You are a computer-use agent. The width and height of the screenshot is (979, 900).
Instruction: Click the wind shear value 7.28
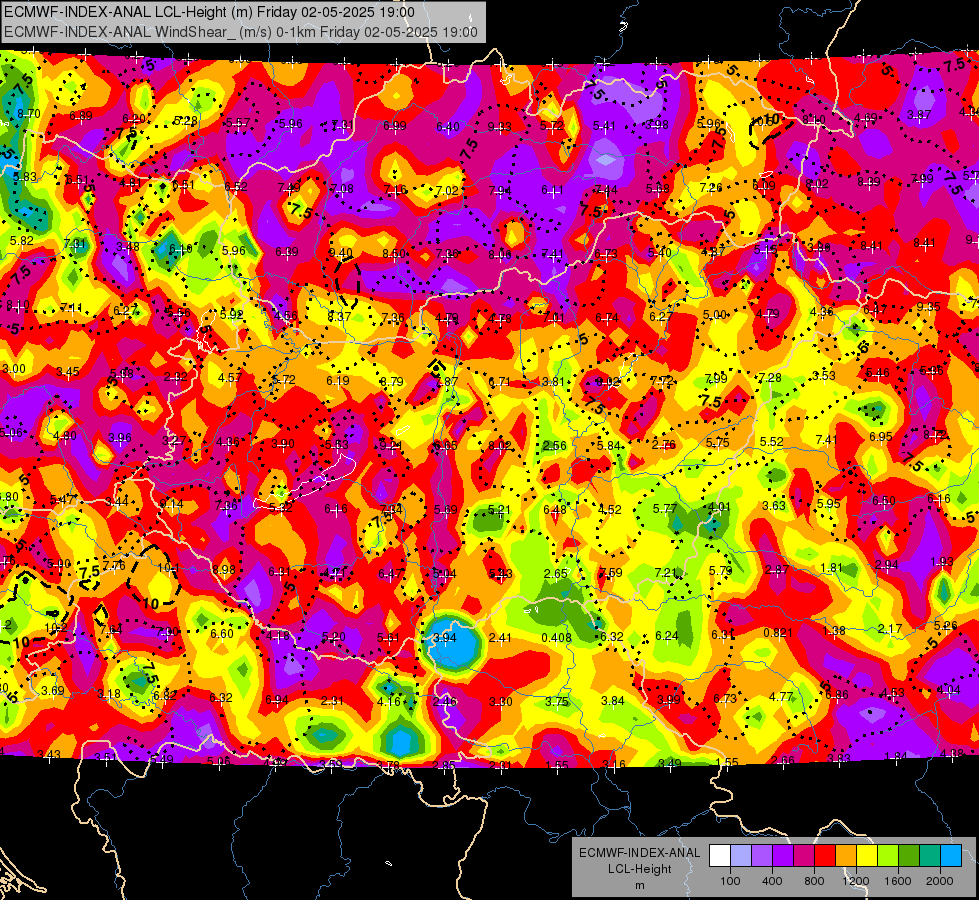[769, 378]
